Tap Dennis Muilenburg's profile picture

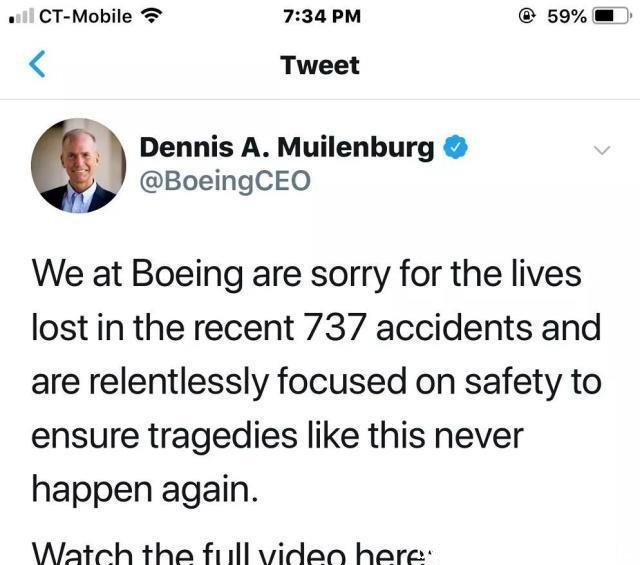pyautogui.click(x=79, y=165)
